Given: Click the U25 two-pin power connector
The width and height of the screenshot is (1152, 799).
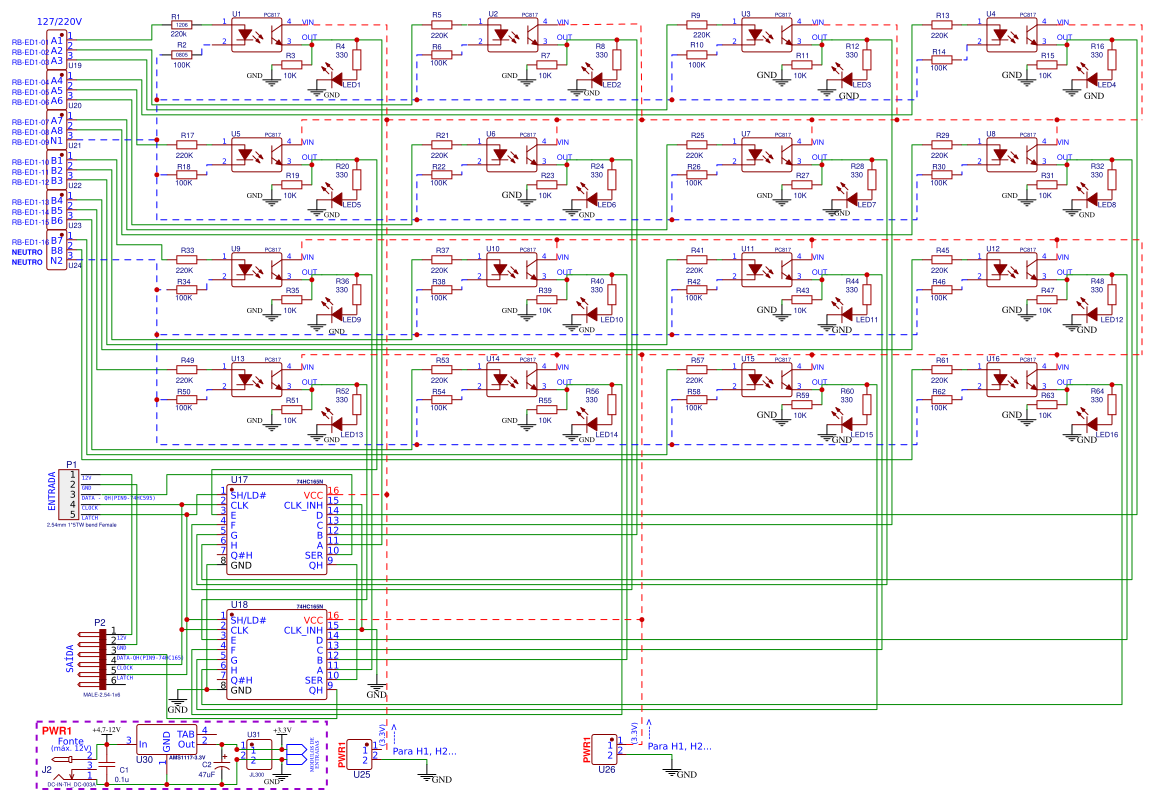Looking at the screenshot, I should (x=359, y=755).
